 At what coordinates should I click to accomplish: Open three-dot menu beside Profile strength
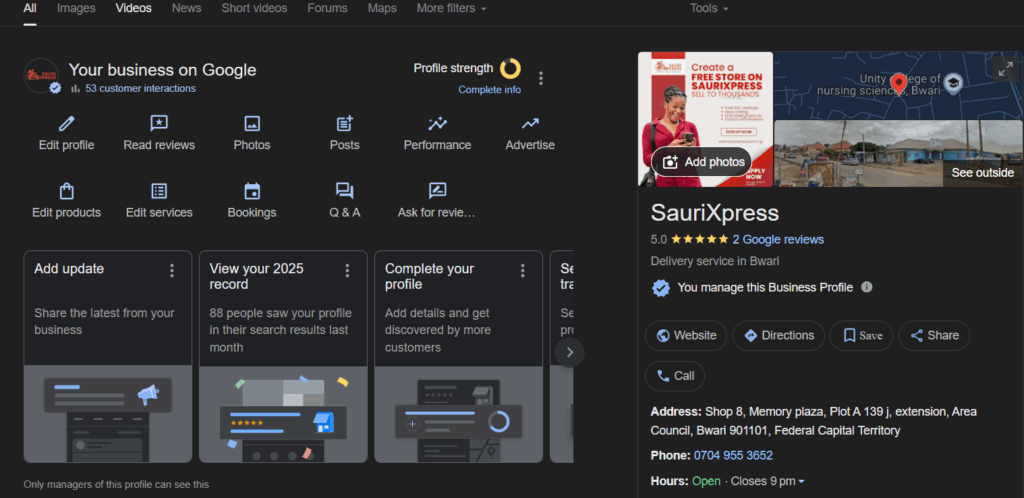(541, 78)
